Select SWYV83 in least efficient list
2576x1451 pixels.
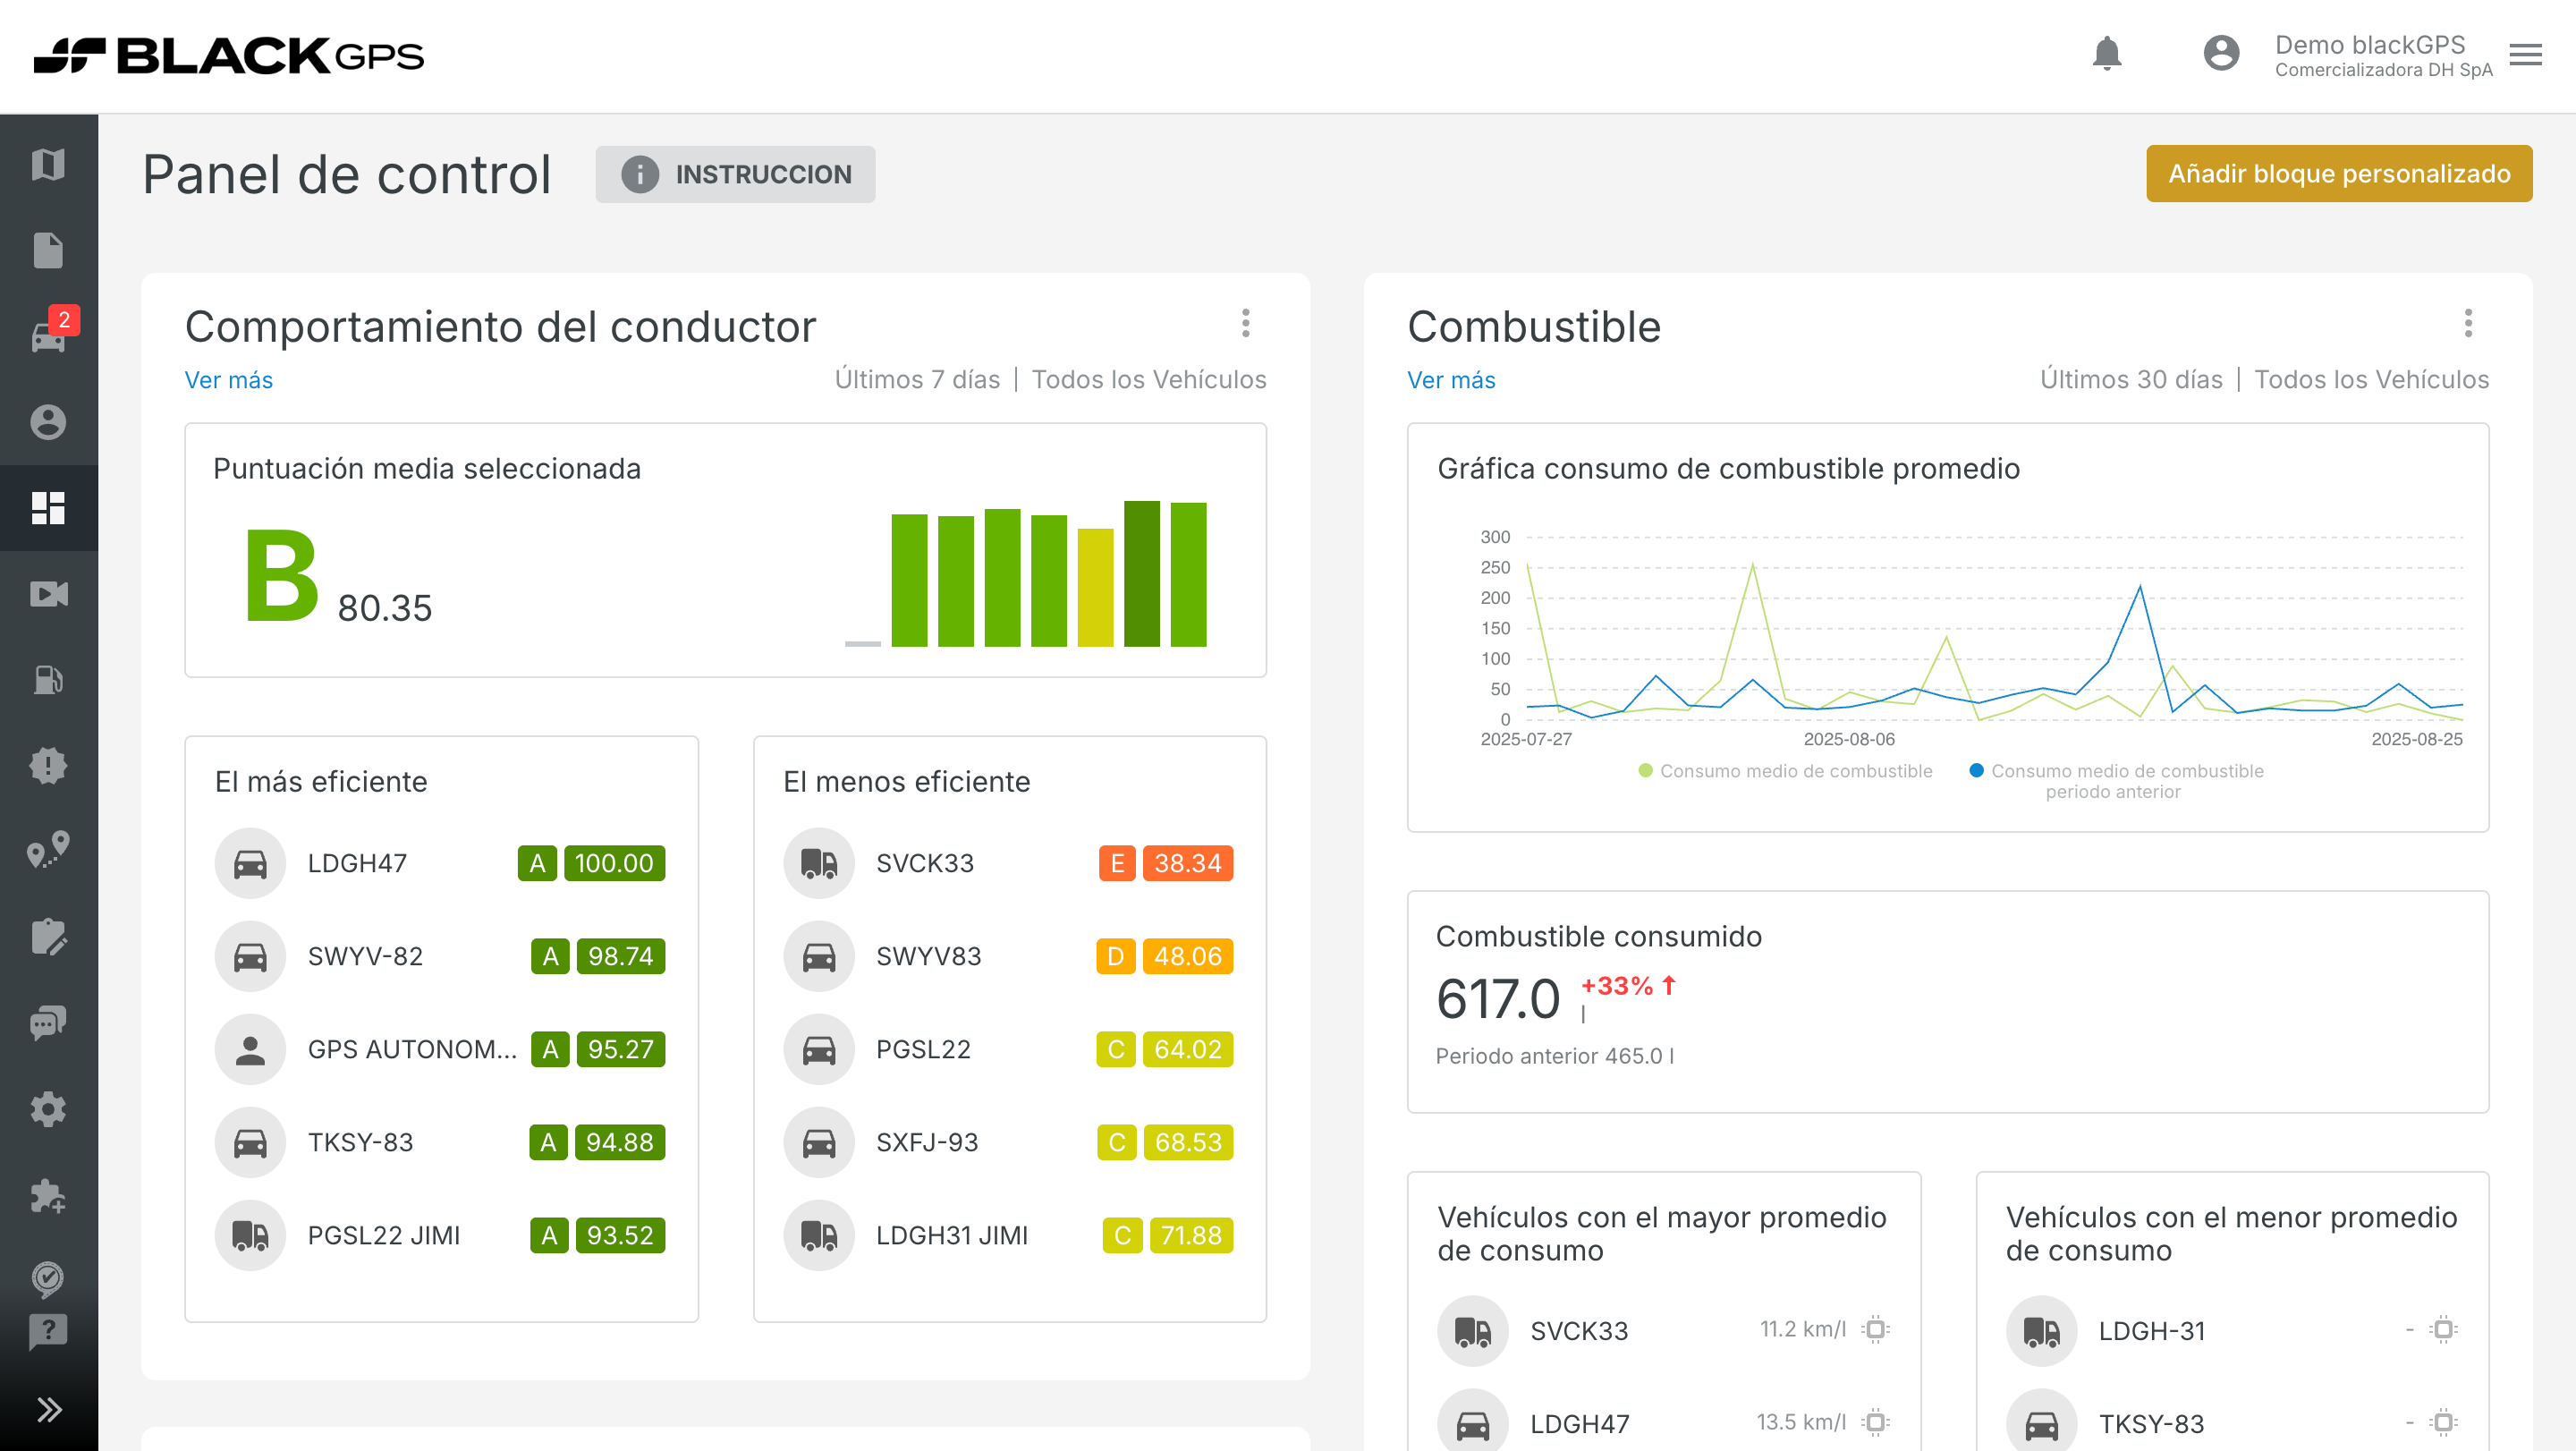point(1009,956)
